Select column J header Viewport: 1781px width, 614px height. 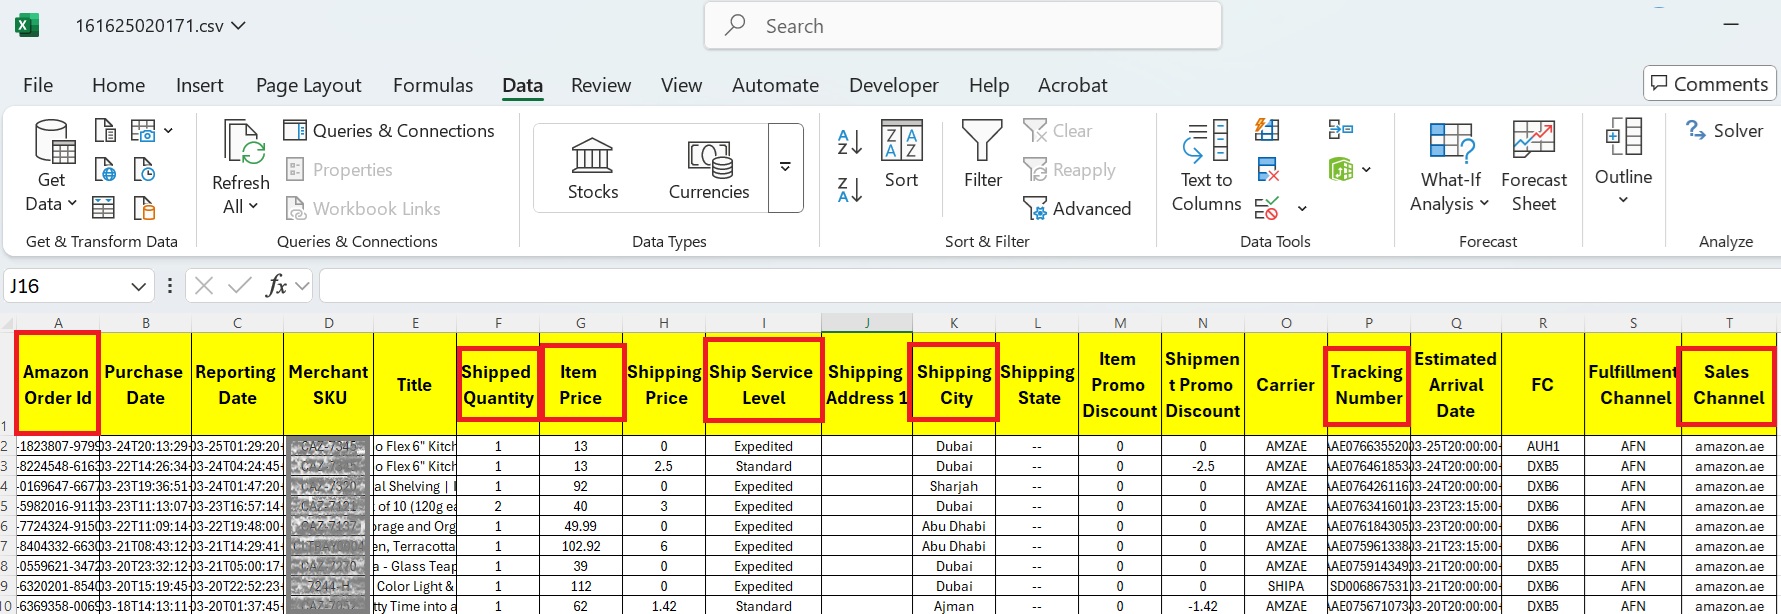tap(866, 323)
